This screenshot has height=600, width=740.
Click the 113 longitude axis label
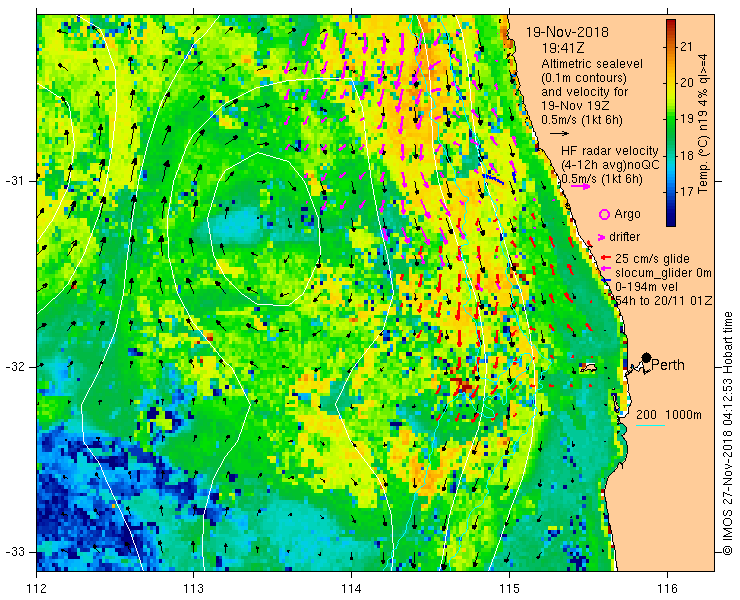tap(193, 589)
